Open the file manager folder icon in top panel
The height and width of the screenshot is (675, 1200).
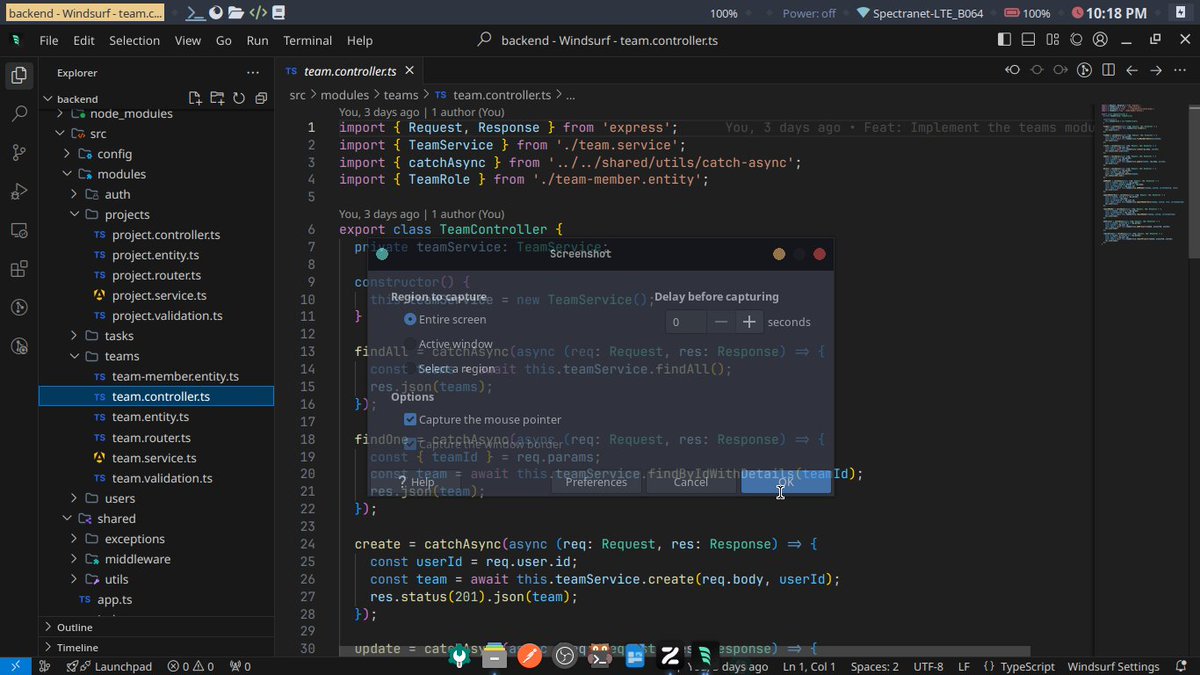(x=236, y=13)
